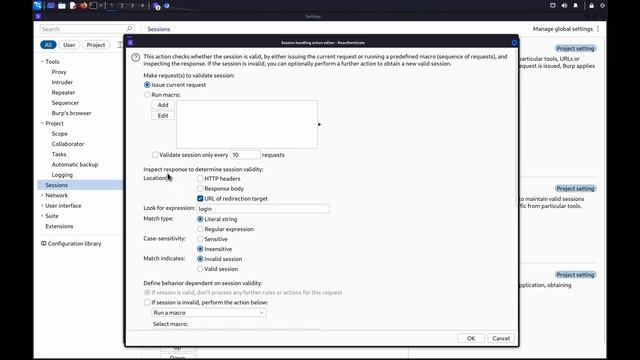Open the file manager taskbar icon

(x=62, y=6)
